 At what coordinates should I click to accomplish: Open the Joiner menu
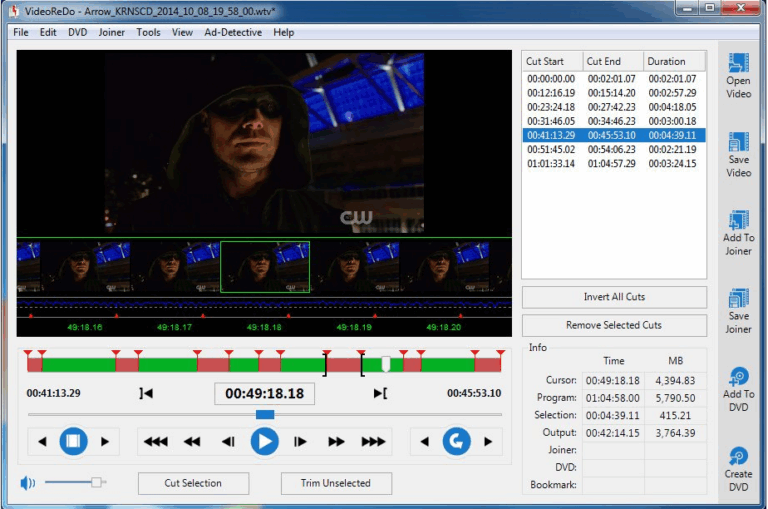[112, 32]
